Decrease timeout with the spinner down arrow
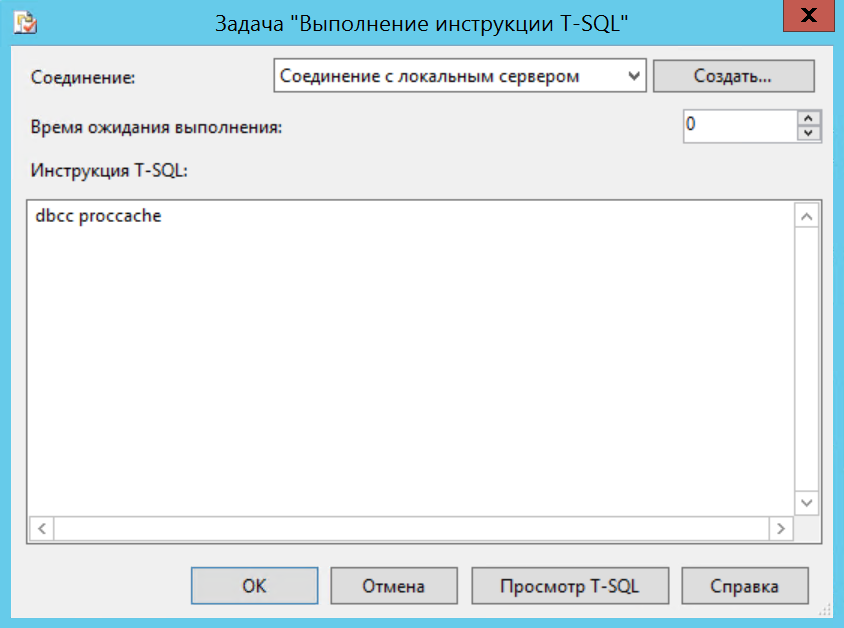This screenshot has height=628, width=844. pyautogui.click(x=808, y=134)
